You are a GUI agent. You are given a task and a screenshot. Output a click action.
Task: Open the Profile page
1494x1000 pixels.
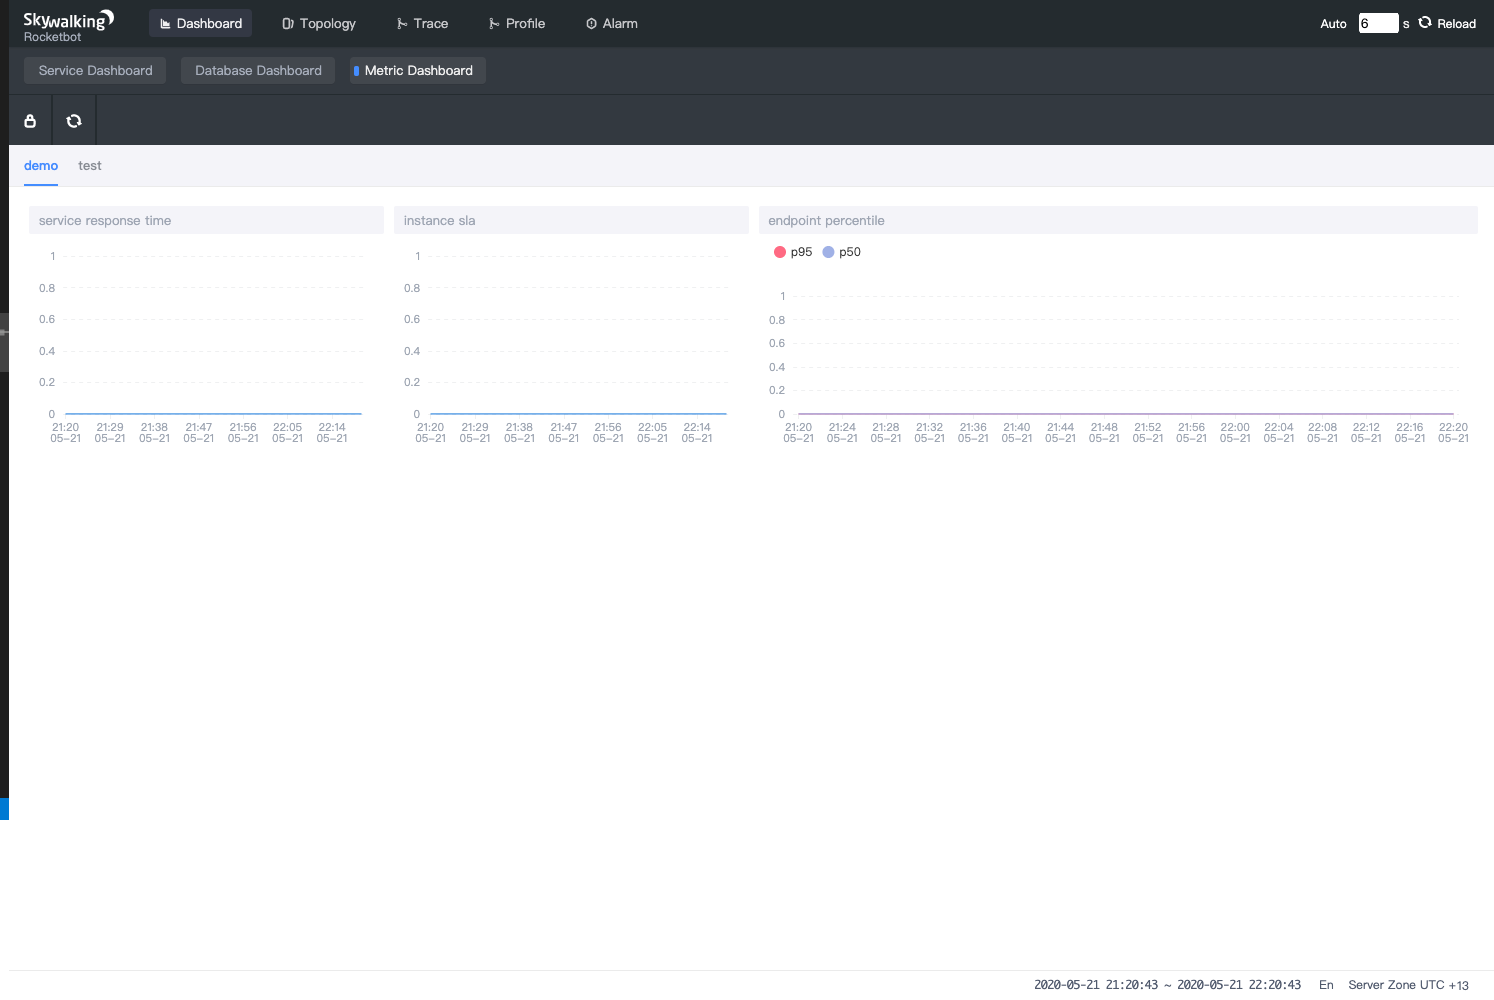pos(516,23)
